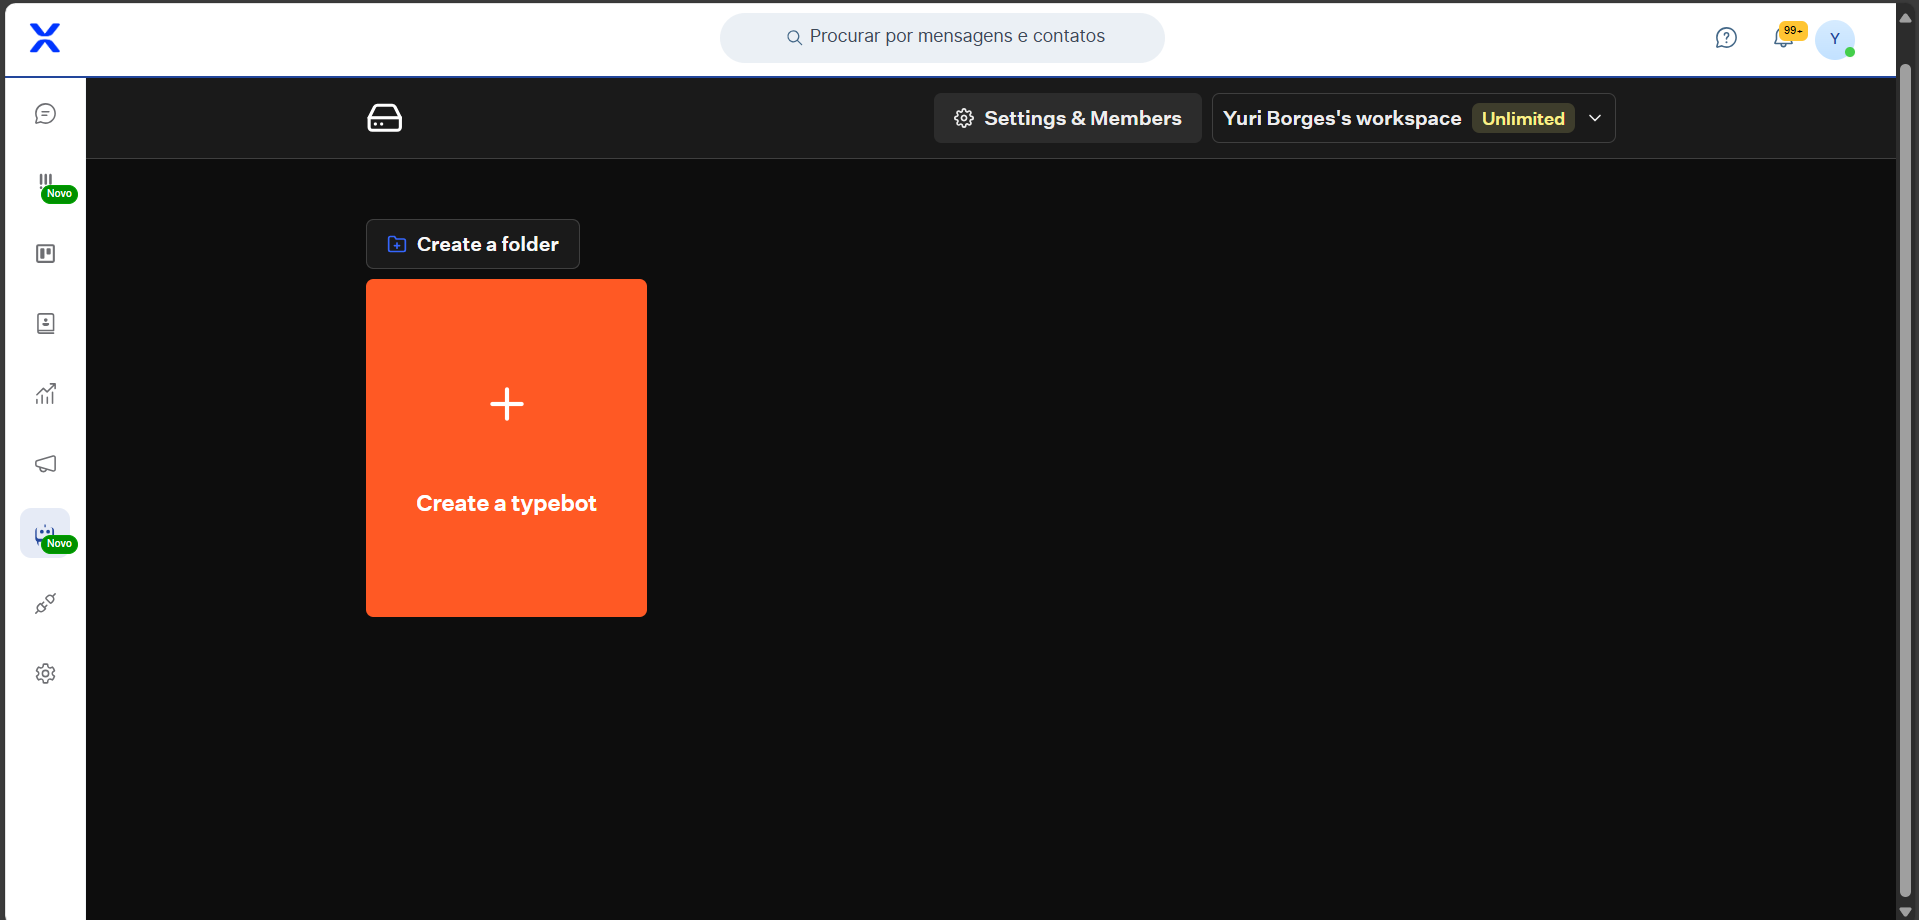
Task: Open the chat conversations sidebar icon
Action: [x=45, y=114]
